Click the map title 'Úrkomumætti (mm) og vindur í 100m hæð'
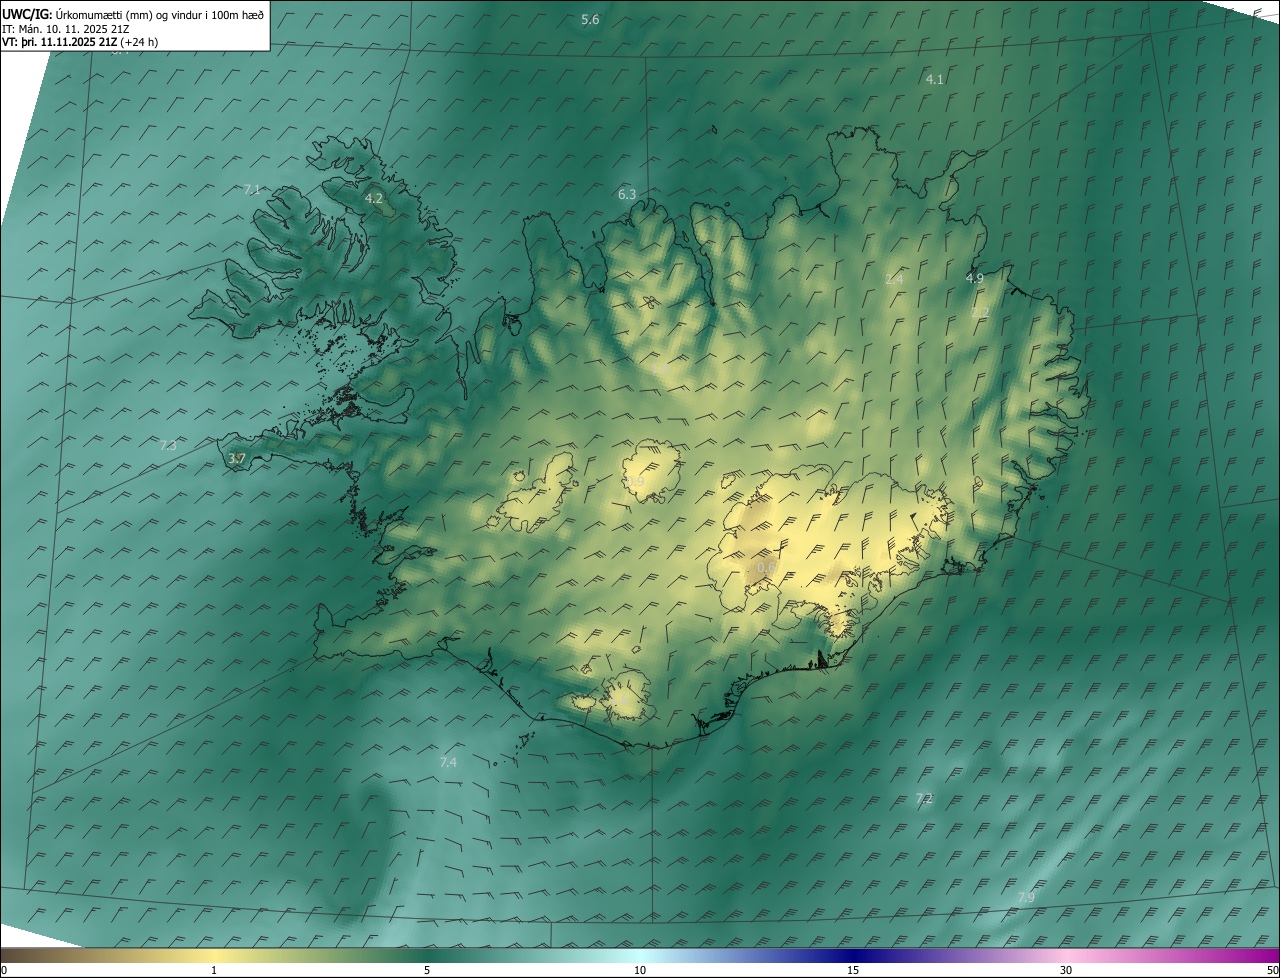Image resolution: width=1280 pixels, height=978 pixels. point(160,13)
